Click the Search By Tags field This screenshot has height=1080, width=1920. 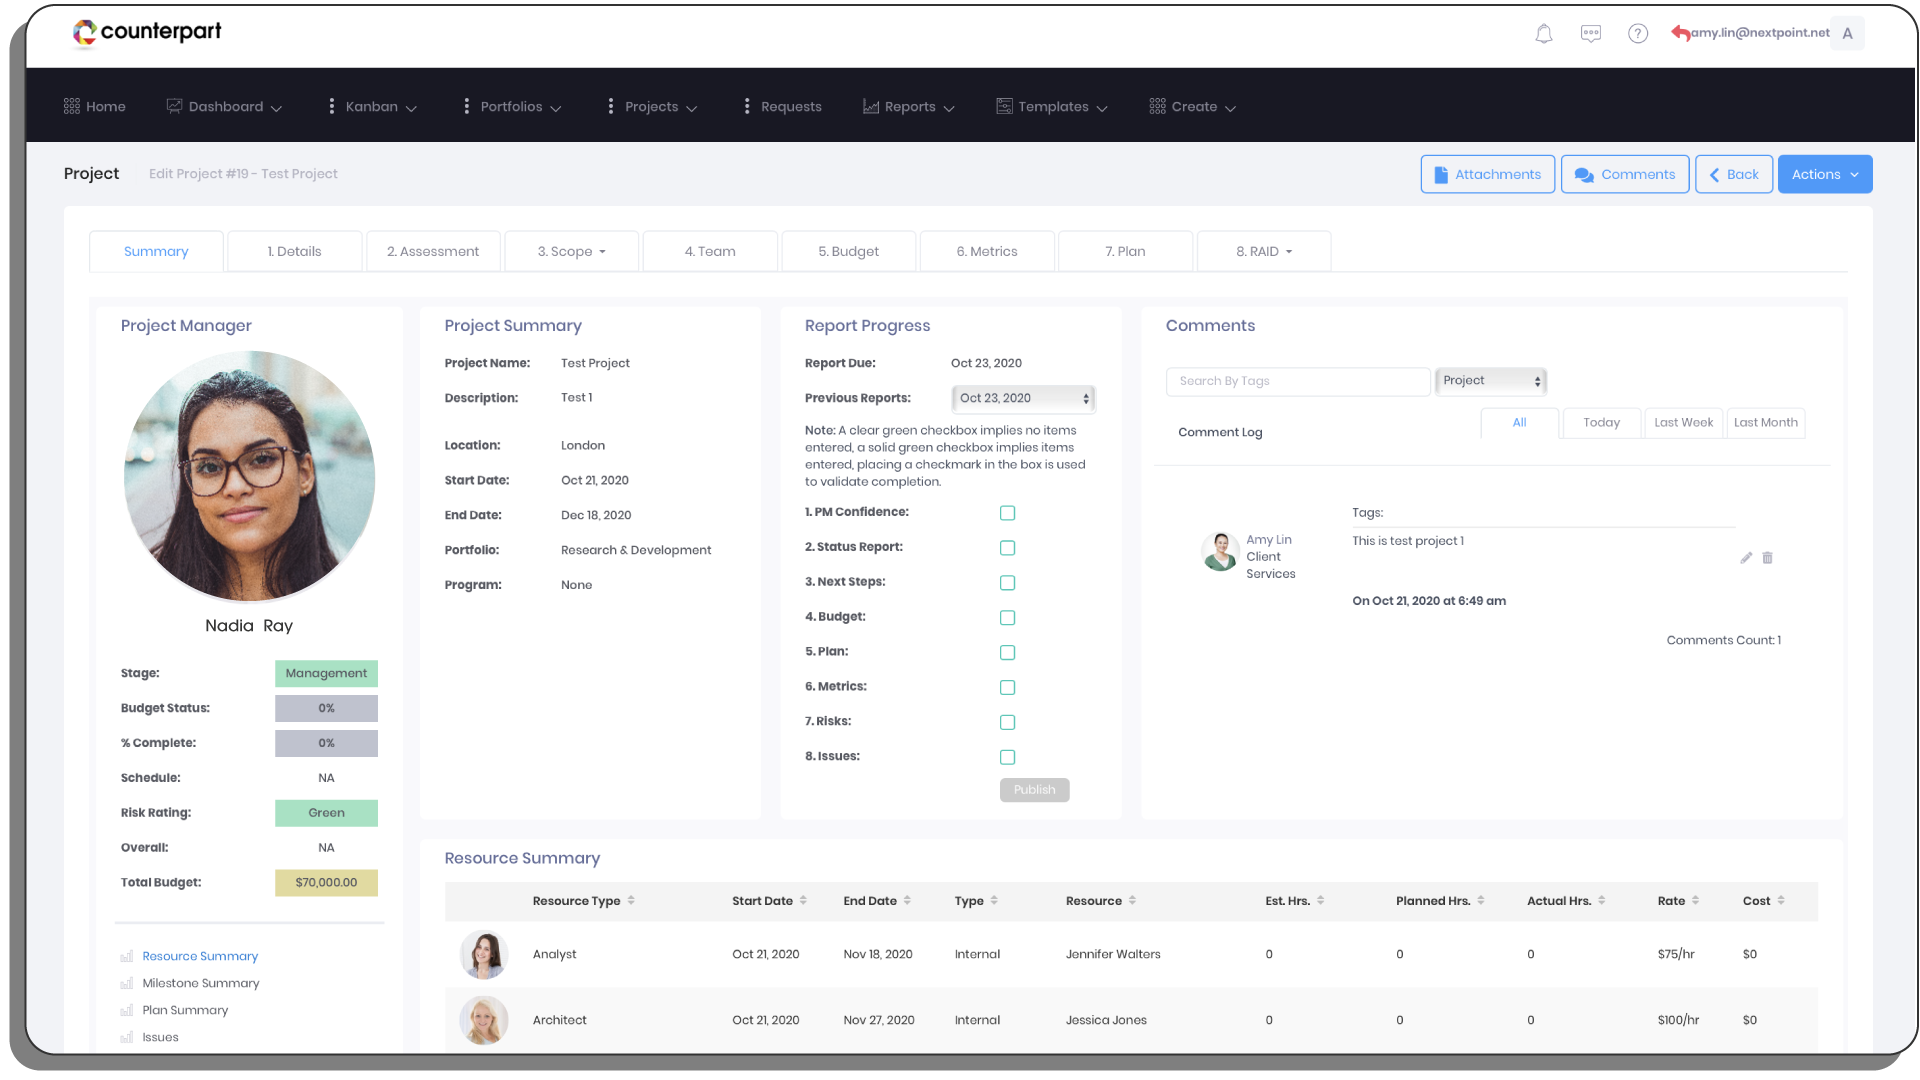[x=1297, y=381]
